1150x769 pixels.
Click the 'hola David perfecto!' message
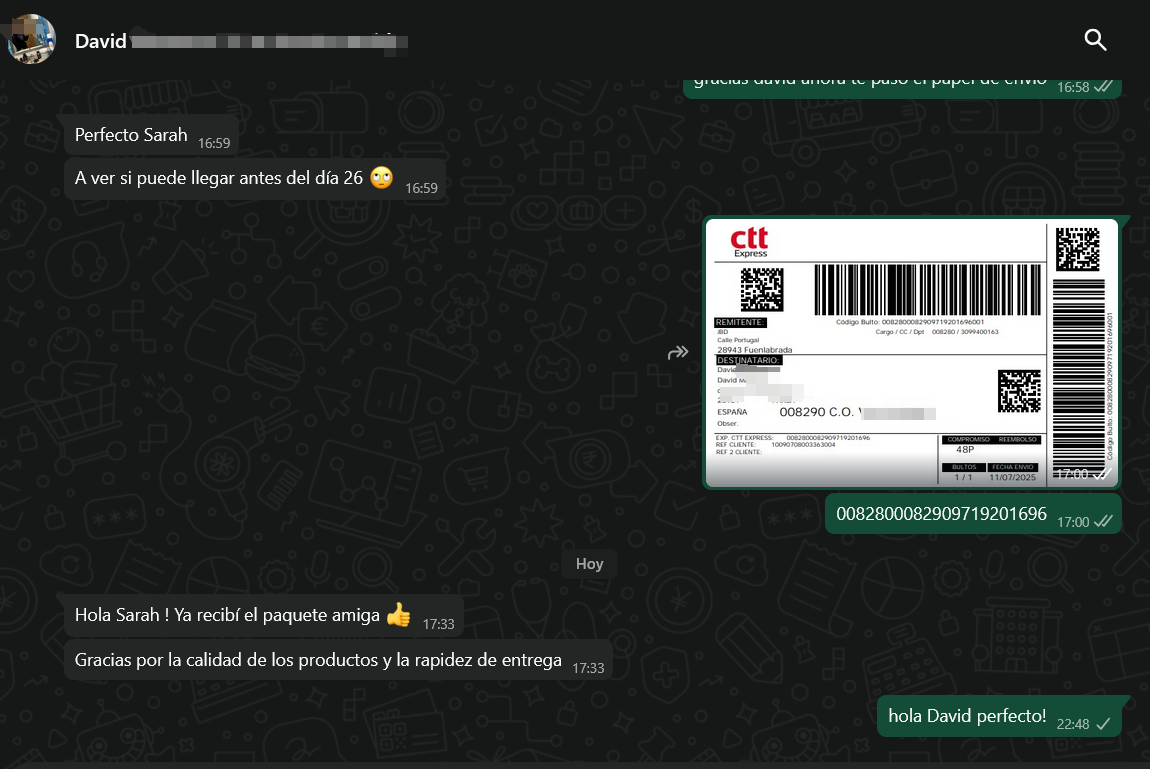tap(1003, 716)
